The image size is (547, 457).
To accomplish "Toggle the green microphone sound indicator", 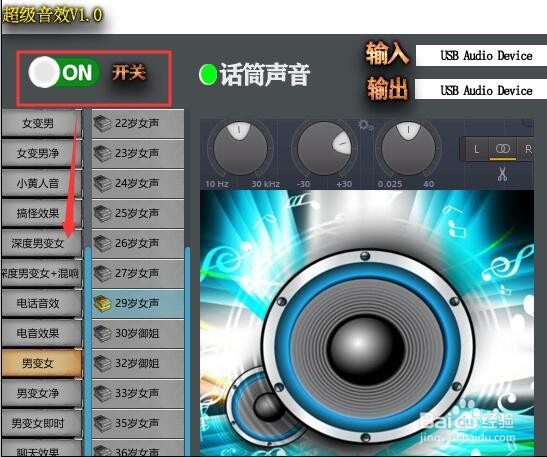I will pyautogui.click(x=208, y=74).
